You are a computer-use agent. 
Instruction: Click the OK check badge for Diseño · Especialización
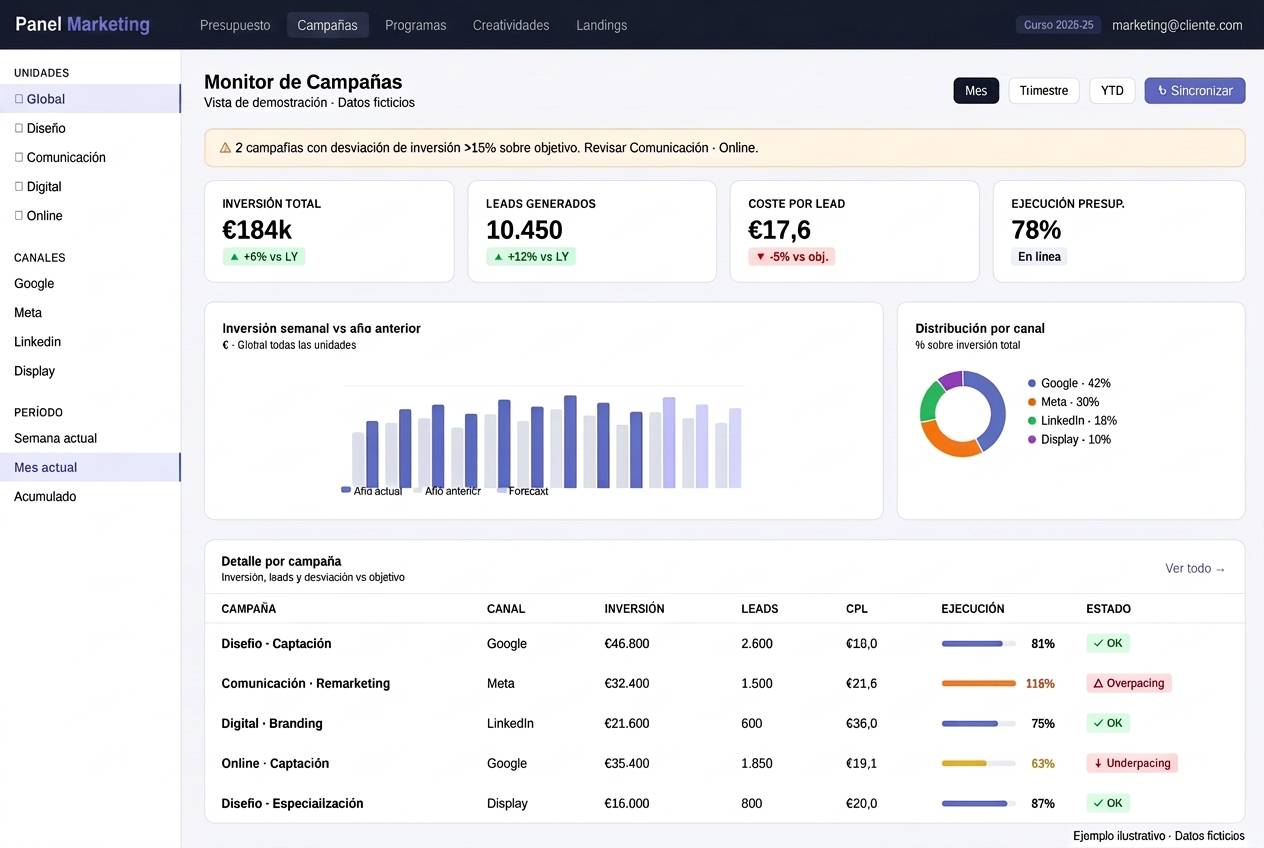click(x=1108, y=803)
